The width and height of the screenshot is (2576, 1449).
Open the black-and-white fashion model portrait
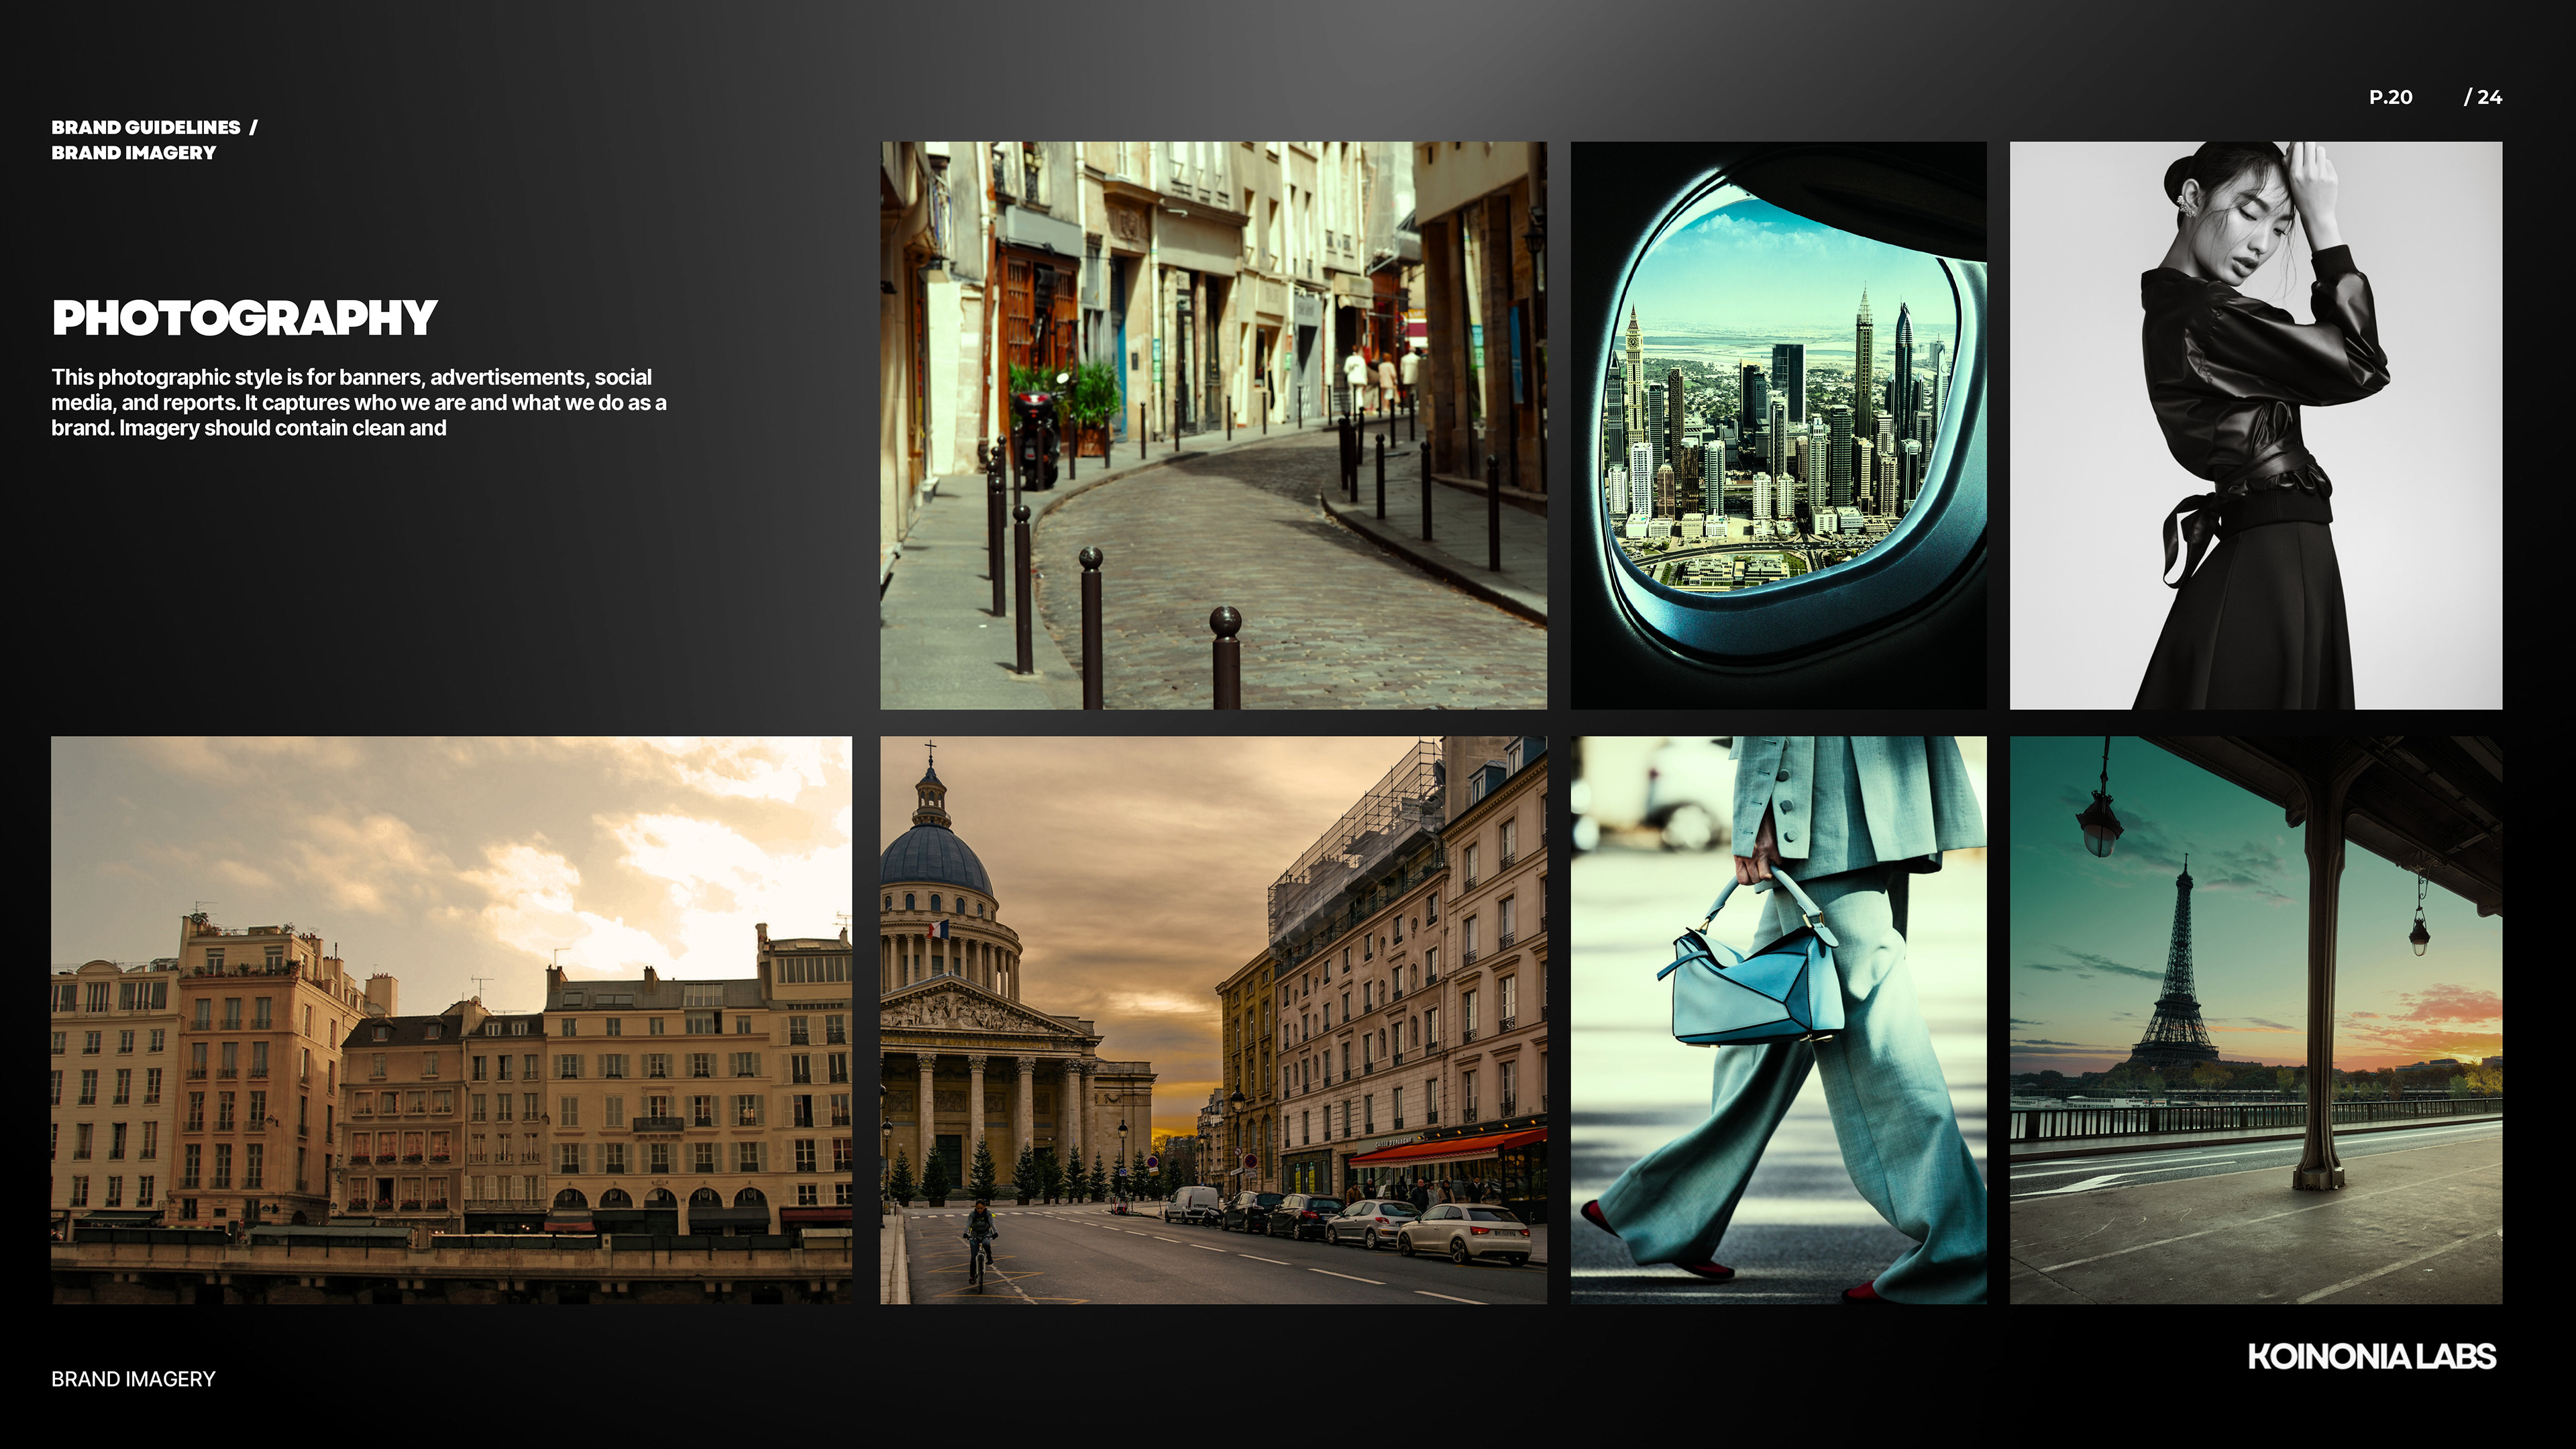coord(2256,425)
